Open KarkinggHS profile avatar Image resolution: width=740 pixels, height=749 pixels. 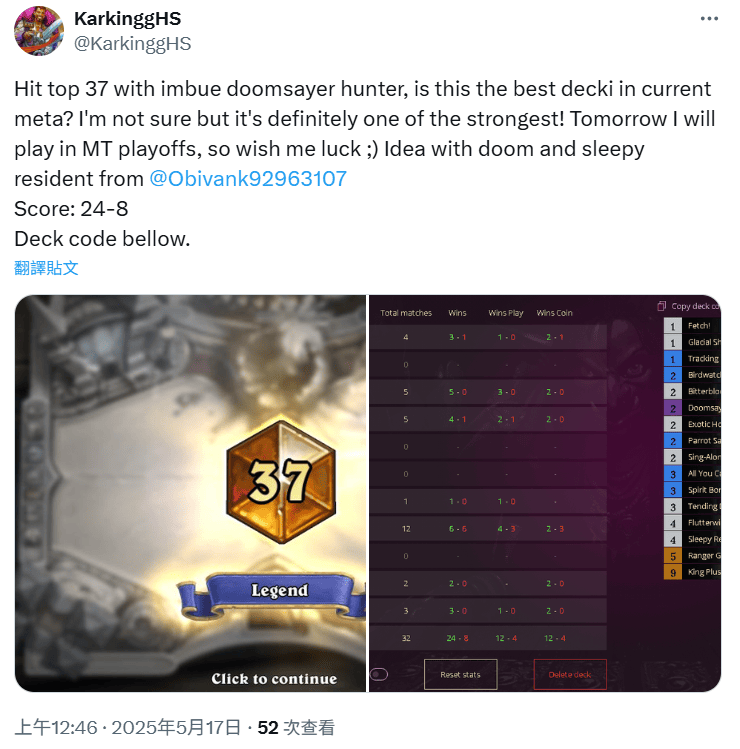point(39,31)
